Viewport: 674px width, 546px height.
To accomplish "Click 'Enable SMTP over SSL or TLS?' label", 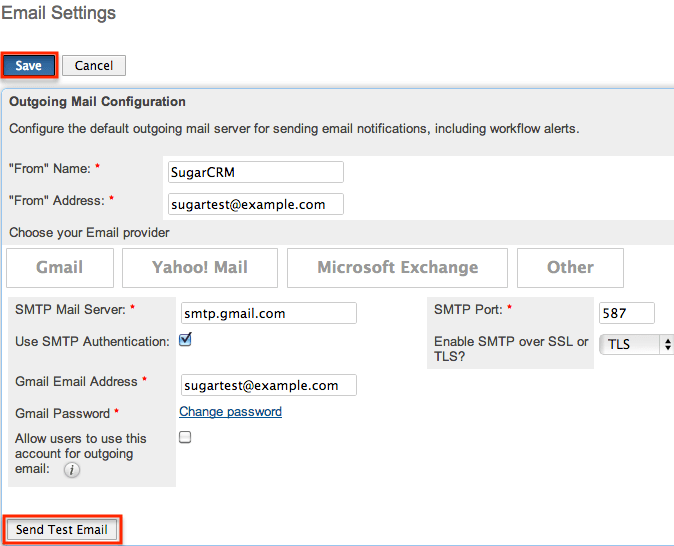I will [511, 349].
